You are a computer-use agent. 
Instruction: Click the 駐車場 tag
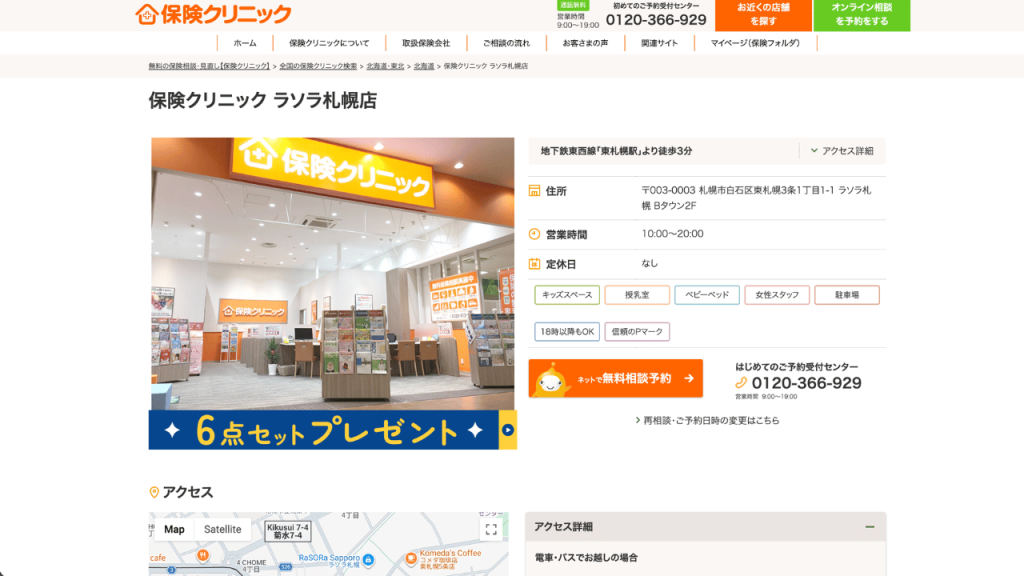847,295
